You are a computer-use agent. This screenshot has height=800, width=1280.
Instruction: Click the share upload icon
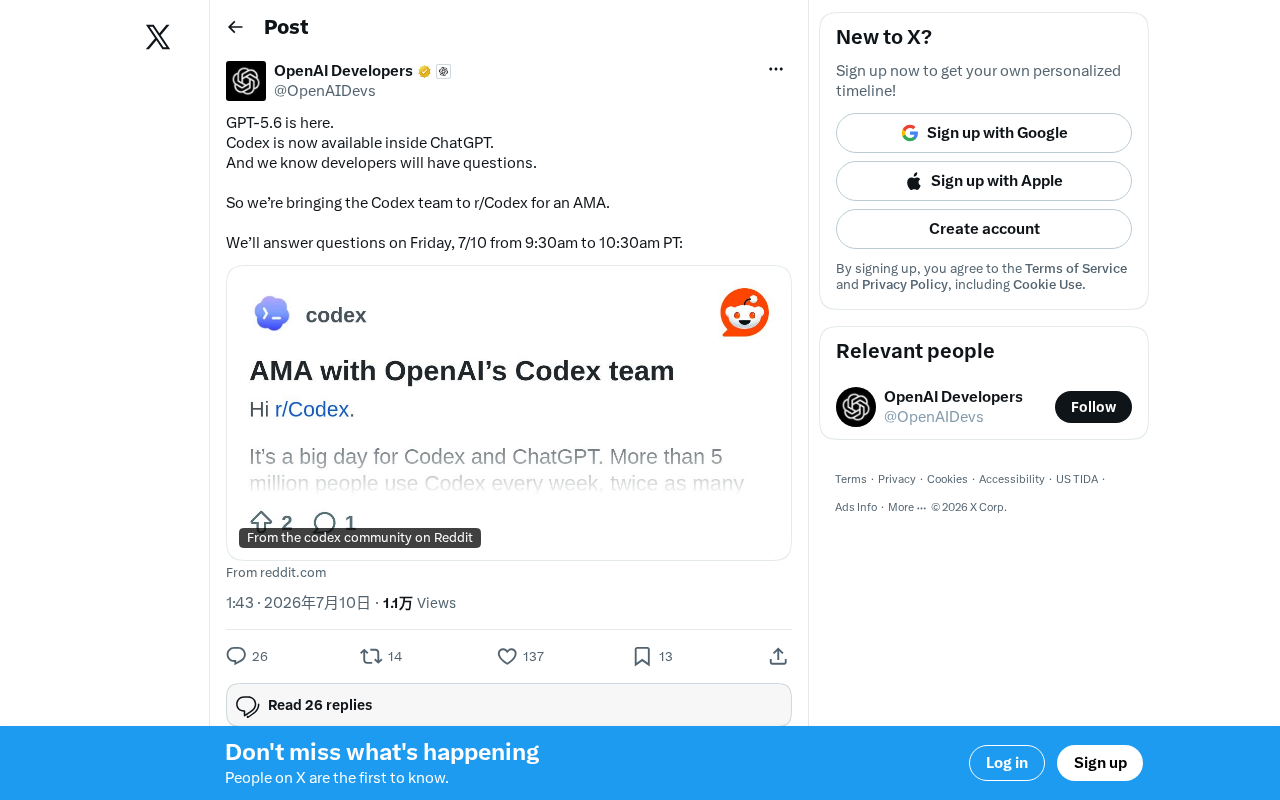coord(778,656)
